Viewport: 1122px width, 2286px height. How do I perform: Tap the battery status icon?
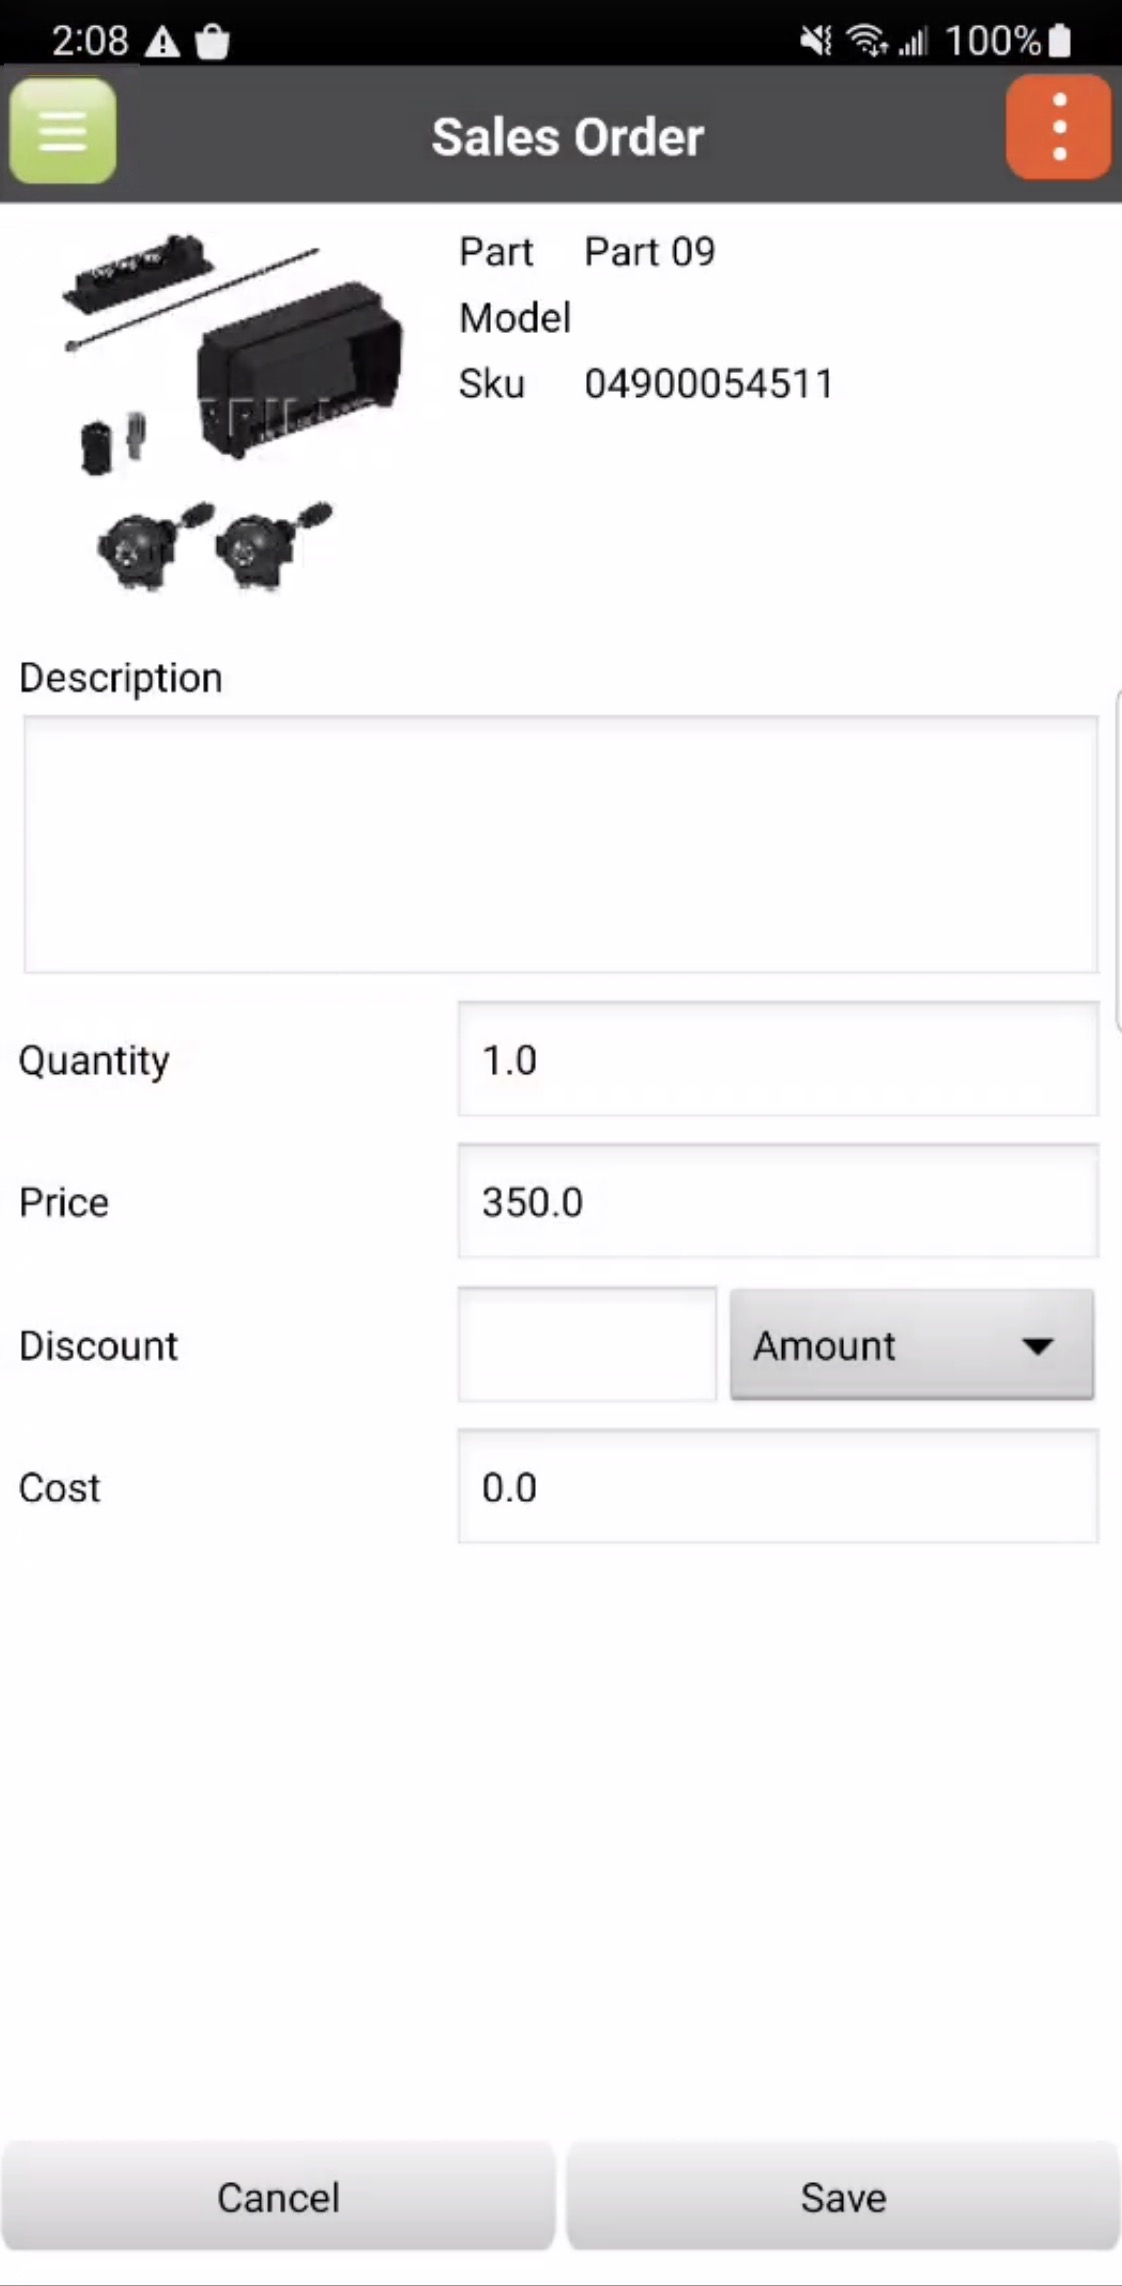[x=1060, y=41]
